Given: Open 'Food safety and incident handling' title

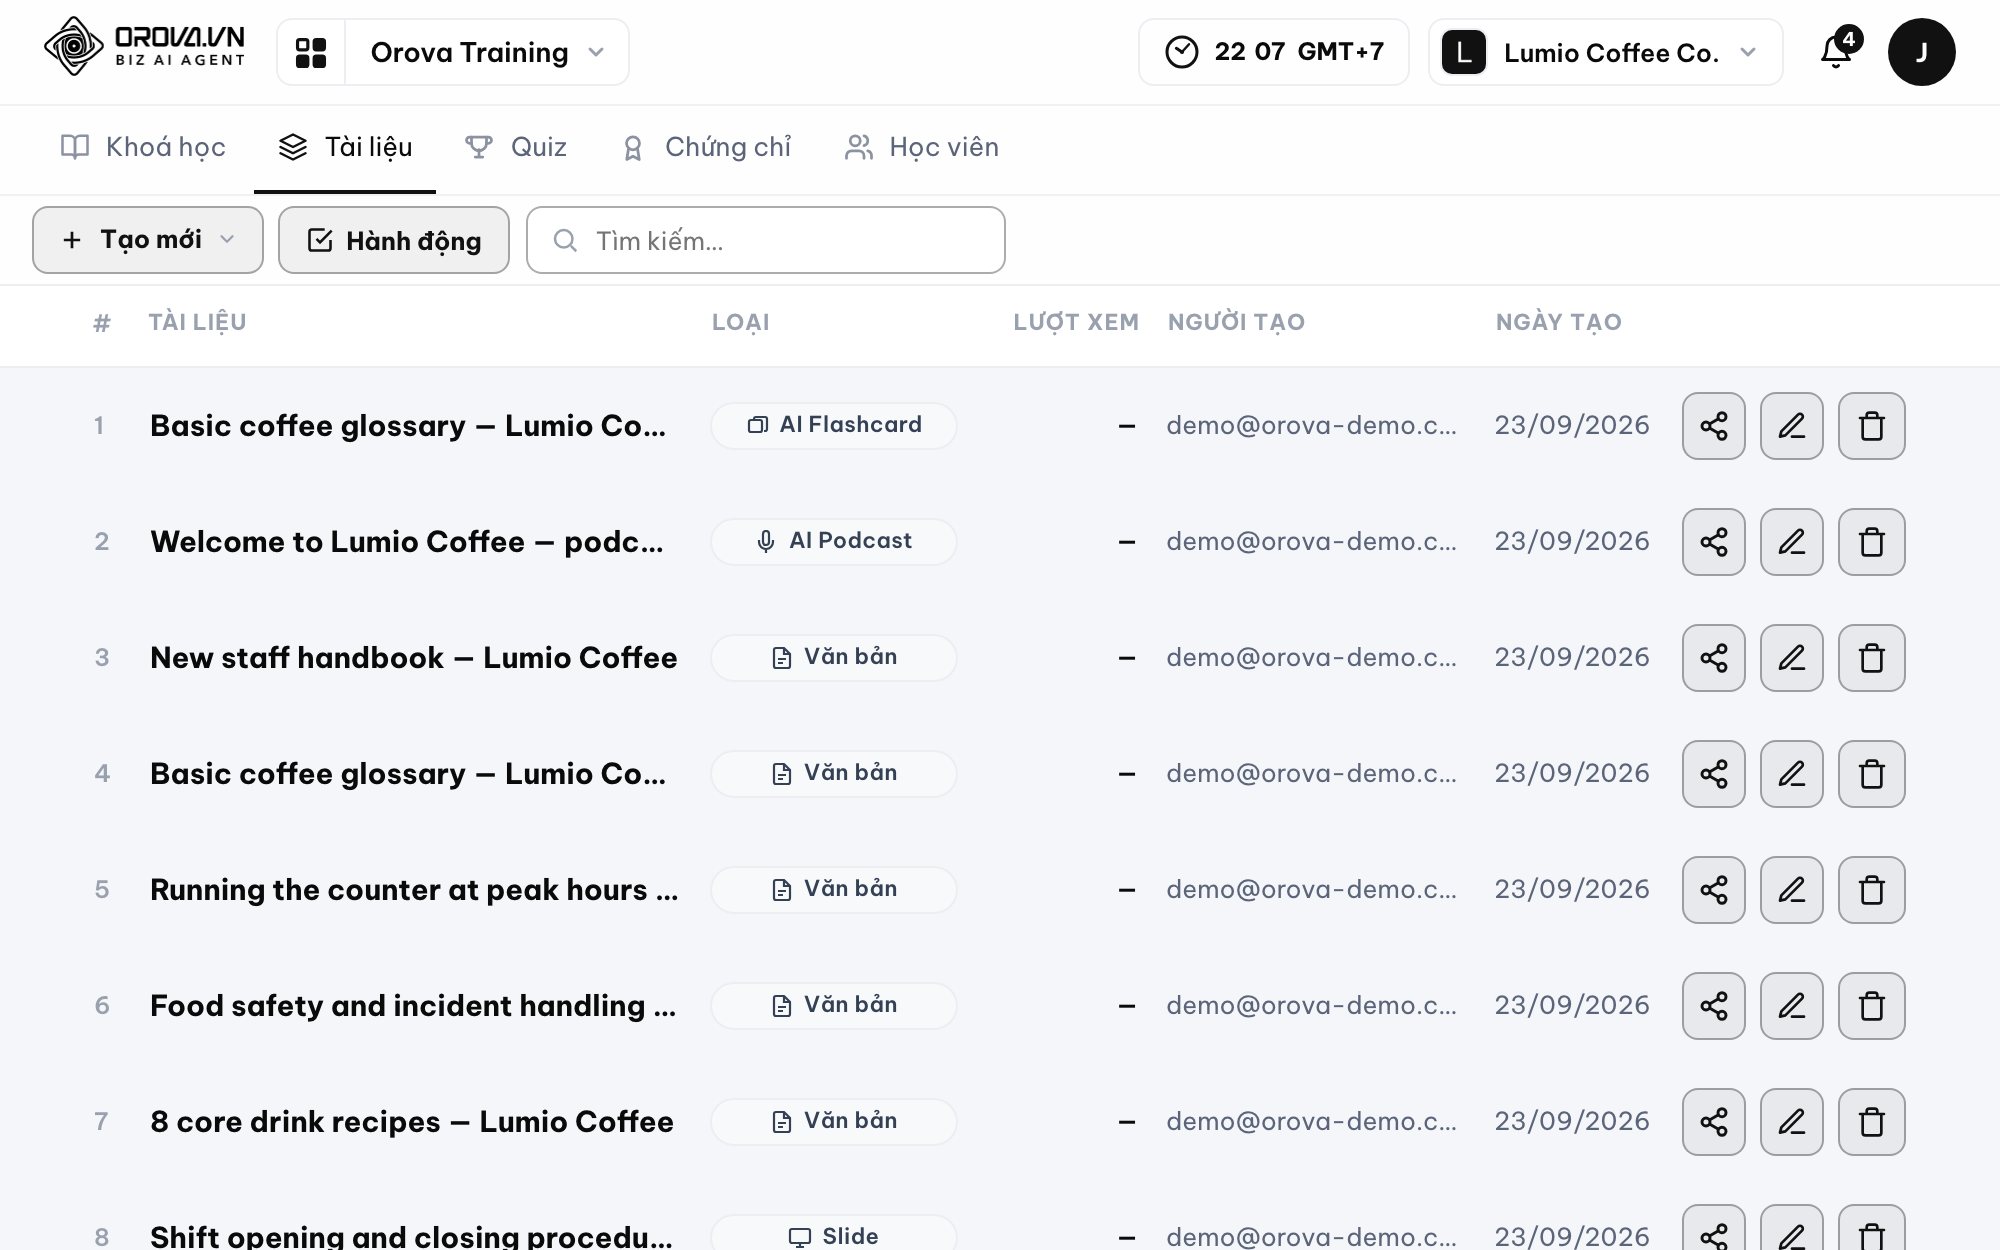Looking at the screenshot, I should click(x=413, y=1006).
